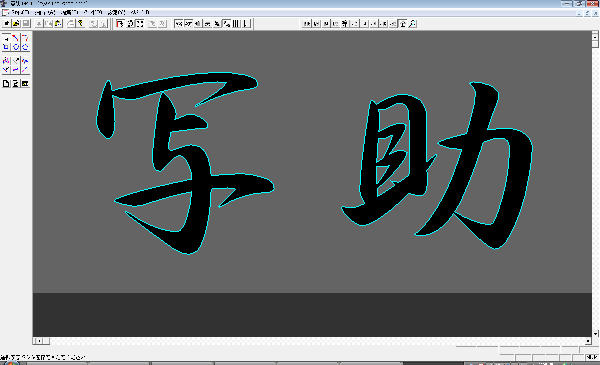Select the blue square shape tool
This screenshot has height=365, width=600.
coord(6,47)
